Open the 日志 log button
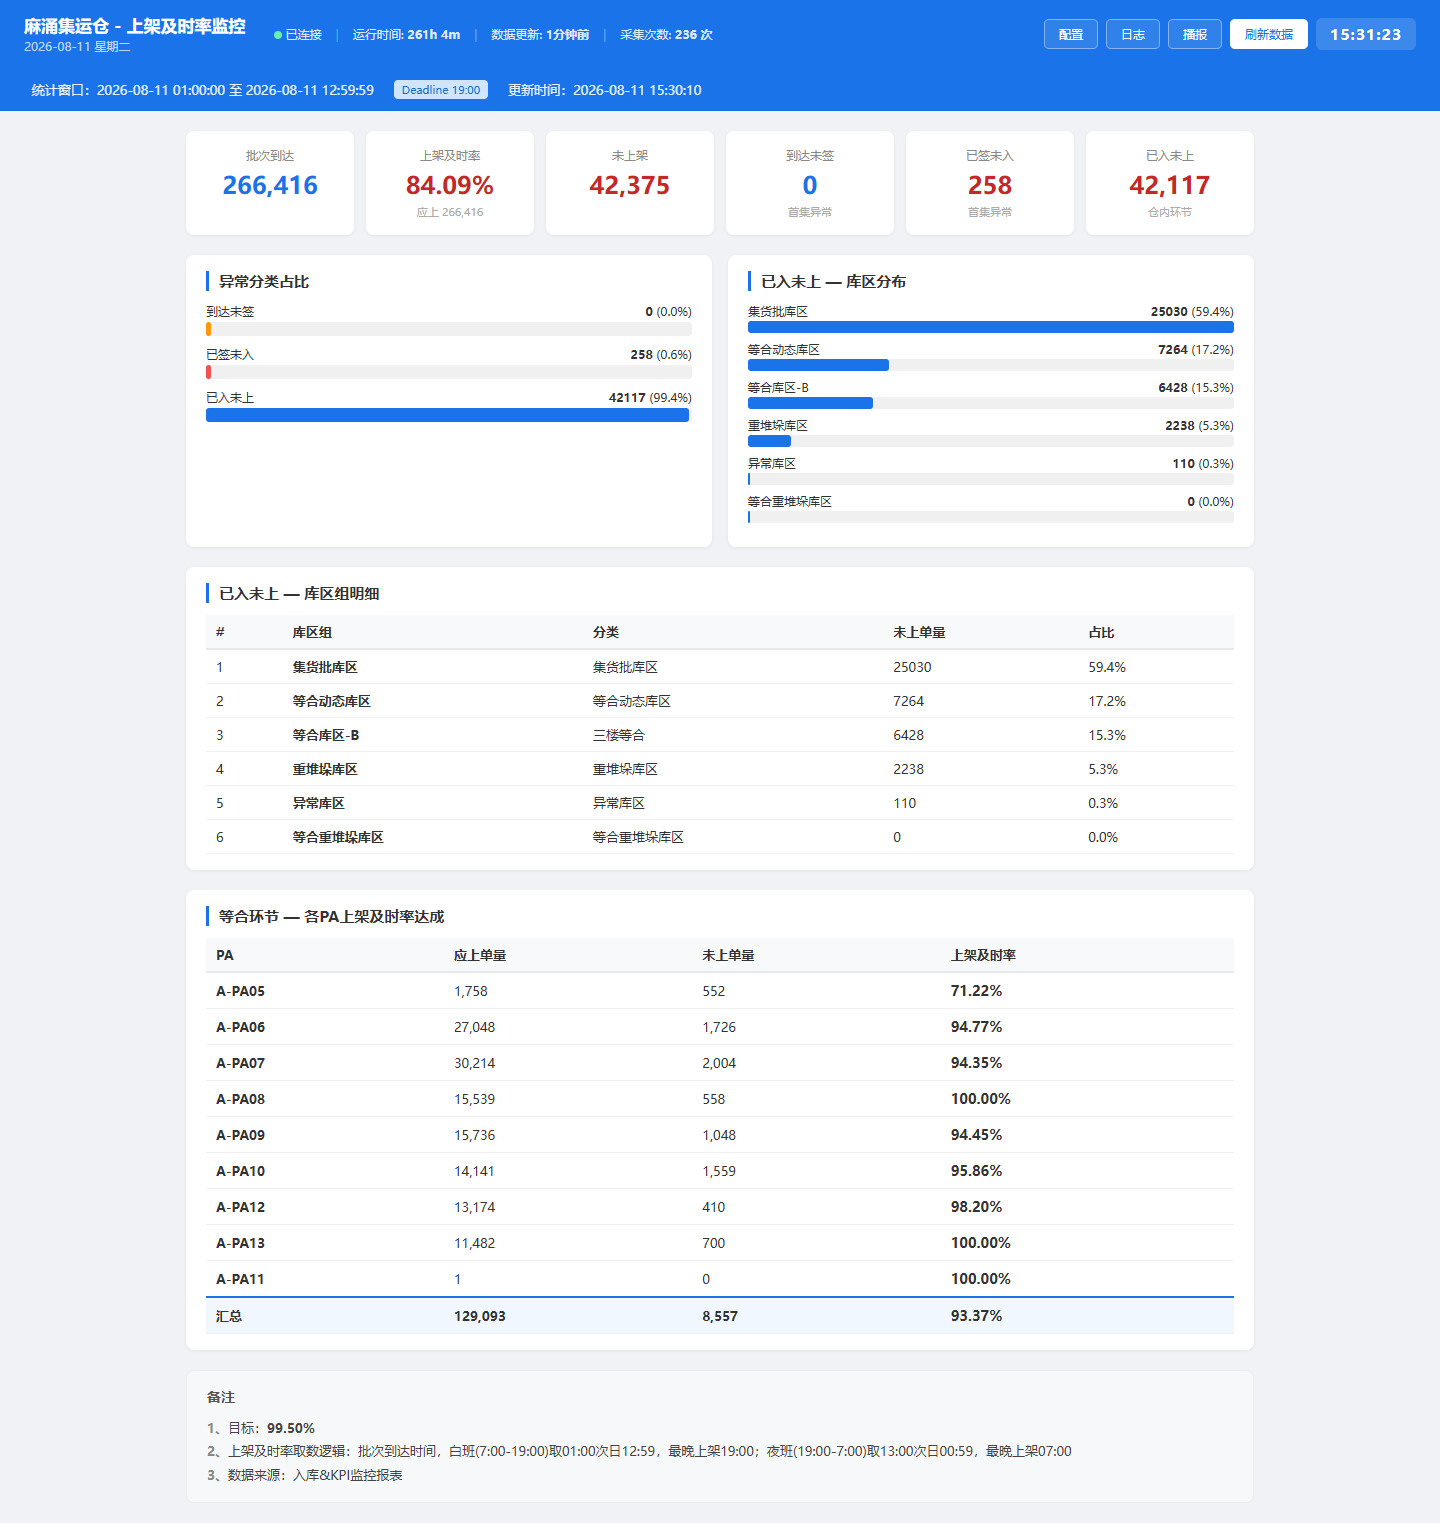The image size is (1440, 1523). pos(1133,34)
